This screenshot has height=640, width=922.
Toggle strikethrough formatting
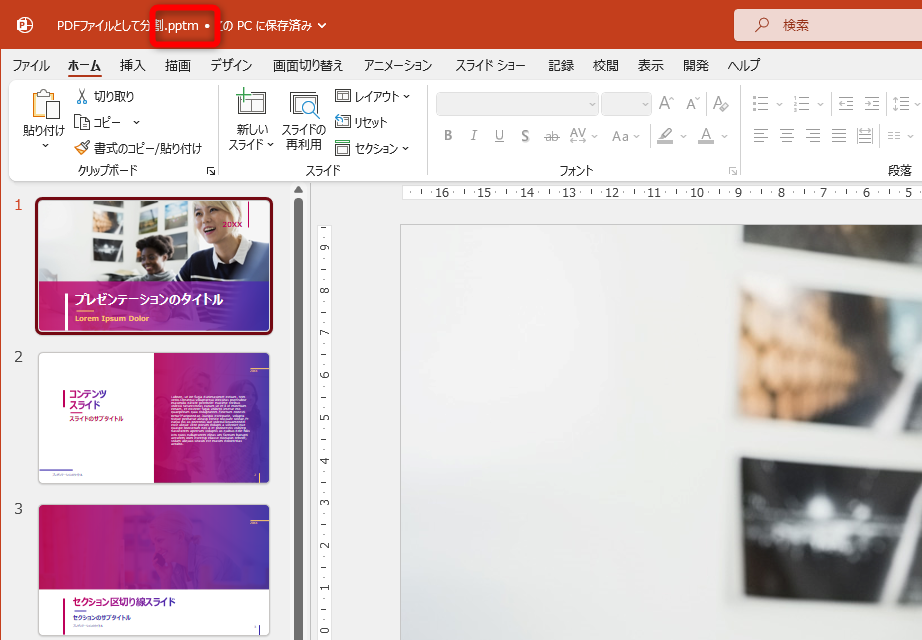point(551,136)
